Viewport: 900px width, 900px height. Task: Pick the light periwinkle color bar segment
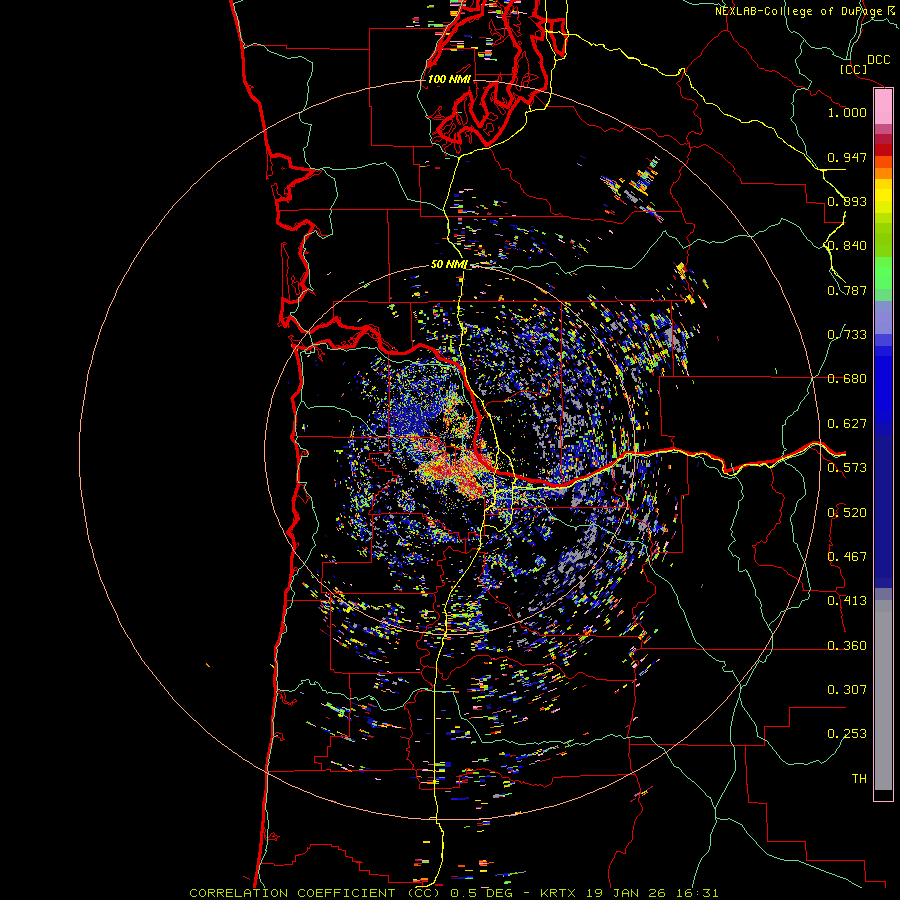[883, 317]
